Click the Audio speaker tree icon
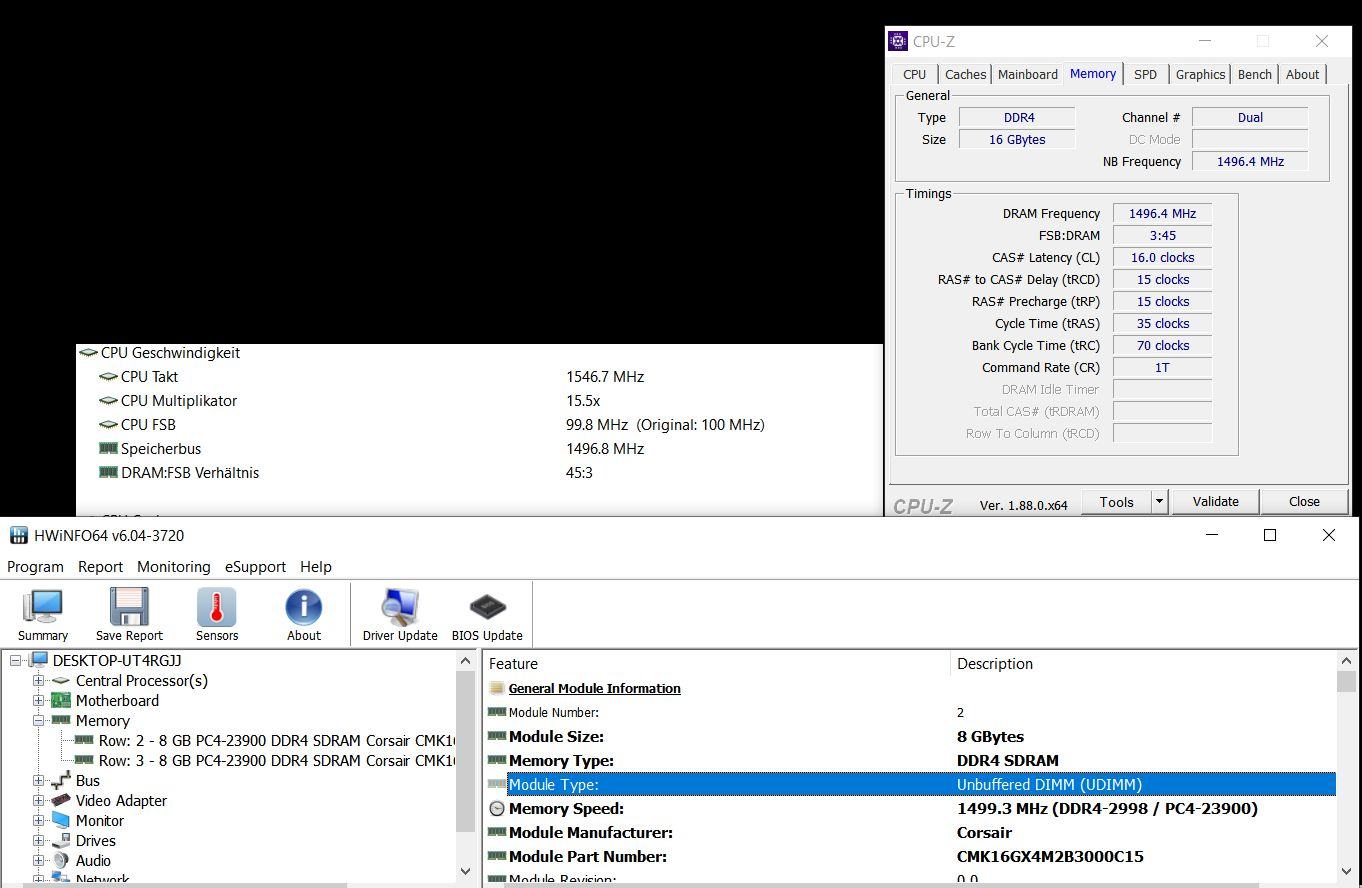This screenshot has width=1362, height=888. tap(61, 860)
